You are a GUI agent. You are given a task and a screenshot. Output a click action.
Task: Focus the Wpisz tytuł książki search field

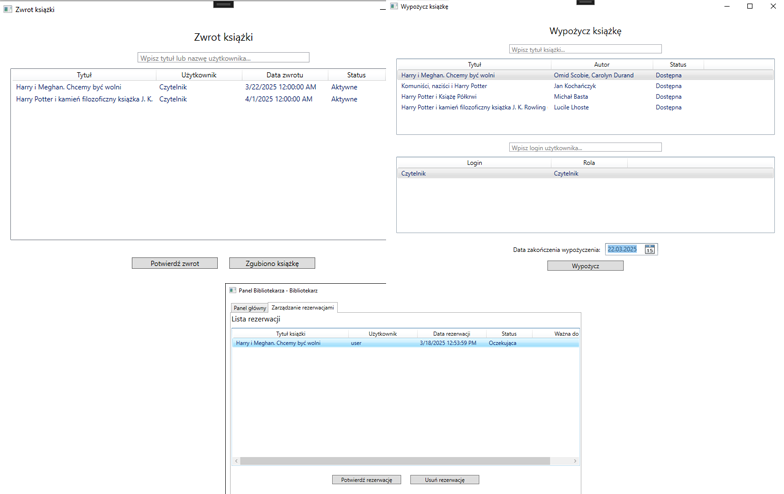(x=585, y=49)
